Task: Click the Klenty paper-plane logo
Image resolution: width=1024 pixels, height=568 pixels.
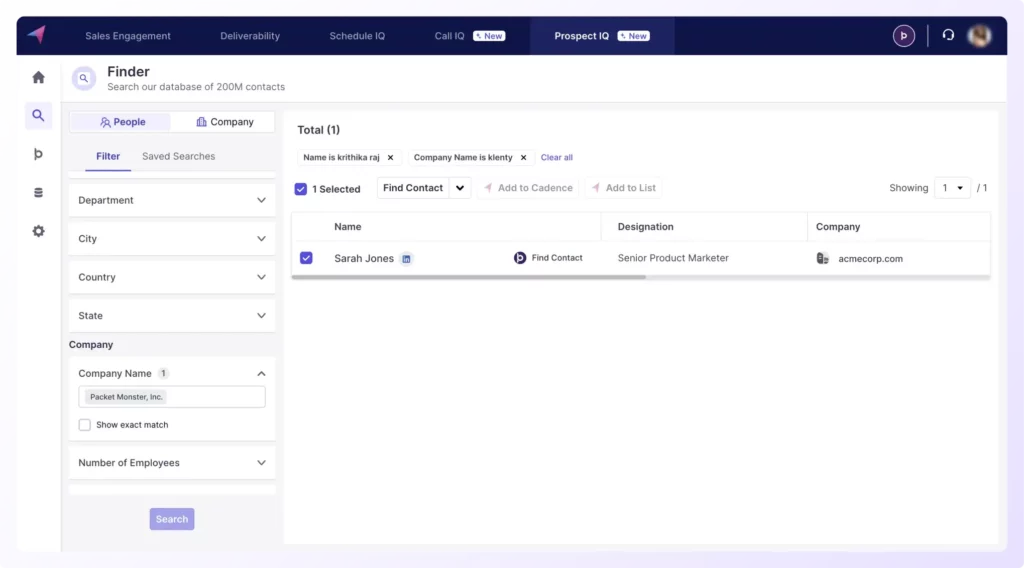Action: pos(37,34)
